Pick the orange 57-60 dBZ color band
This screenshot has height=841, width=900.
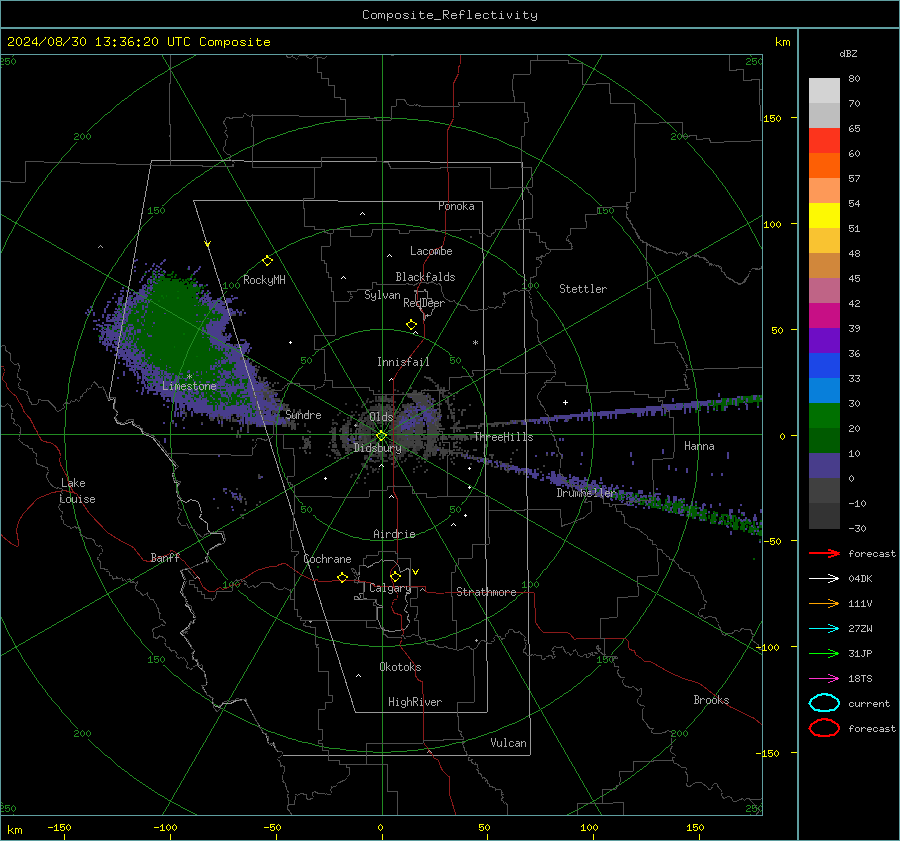click(824, 166)
